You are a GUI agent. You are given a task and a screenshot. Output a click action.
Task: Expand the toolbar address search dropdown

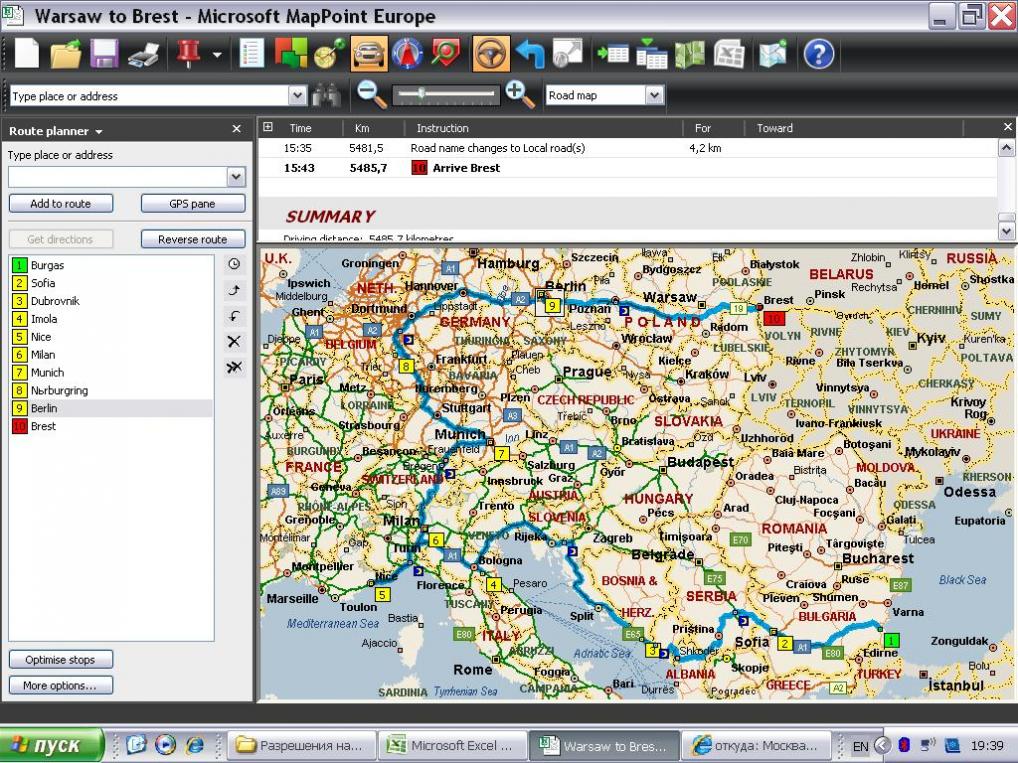[x=297, y=96]
